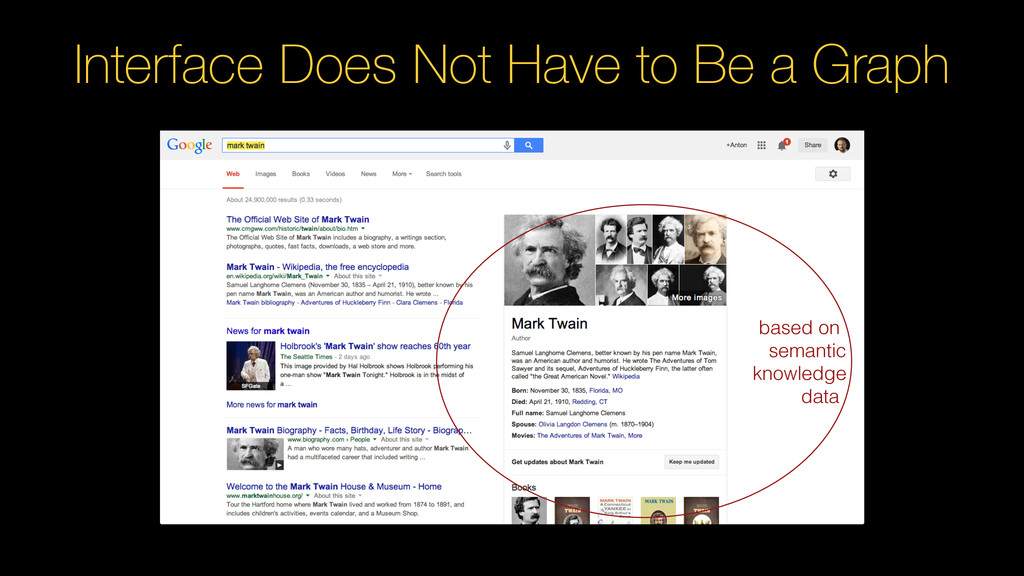Open the 'Mark Twain bibliography' sitelink
Image resolution: width=1024 pixels, height=576 pixels.
pos(261,302)
